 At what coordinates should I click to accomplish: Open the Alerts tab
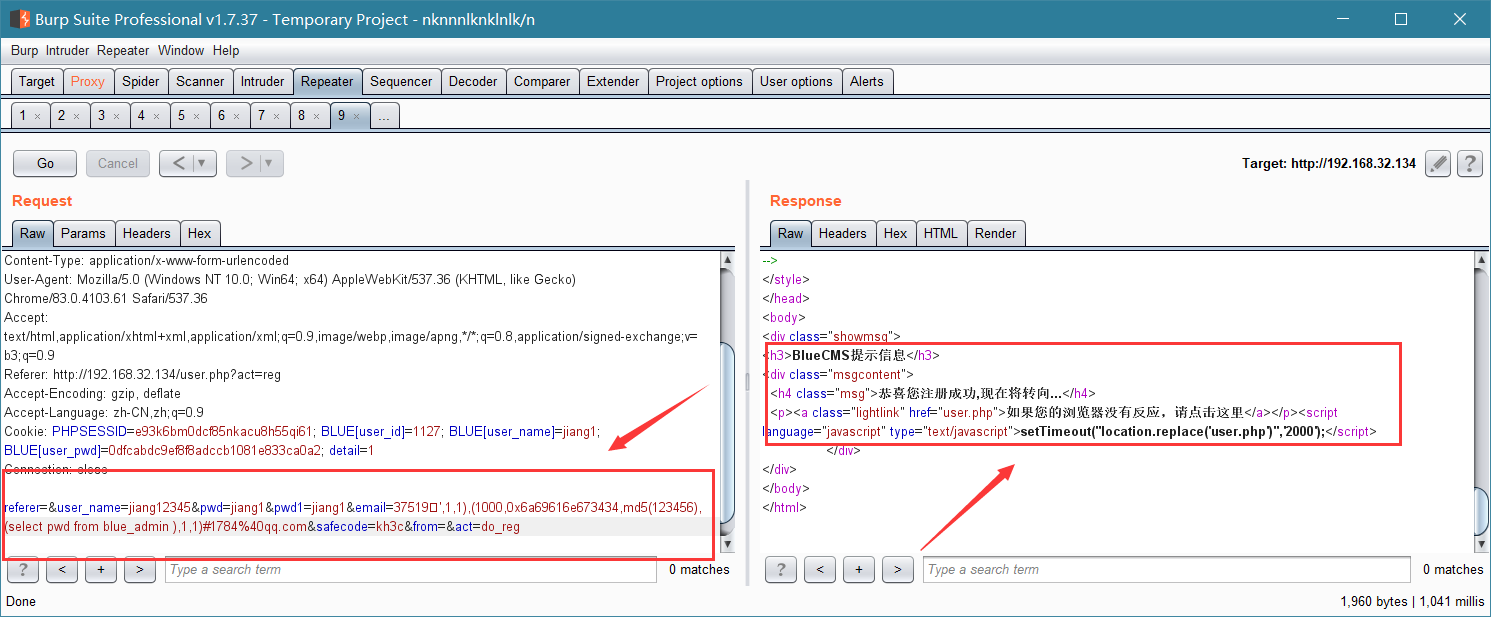click(x=867, y=82)
